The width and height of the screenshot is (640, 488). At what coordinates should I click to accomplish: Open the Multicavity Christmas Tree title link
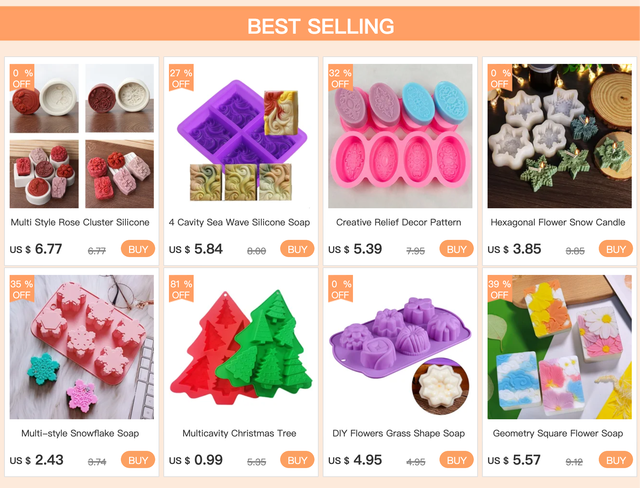[x=239, y=433]
